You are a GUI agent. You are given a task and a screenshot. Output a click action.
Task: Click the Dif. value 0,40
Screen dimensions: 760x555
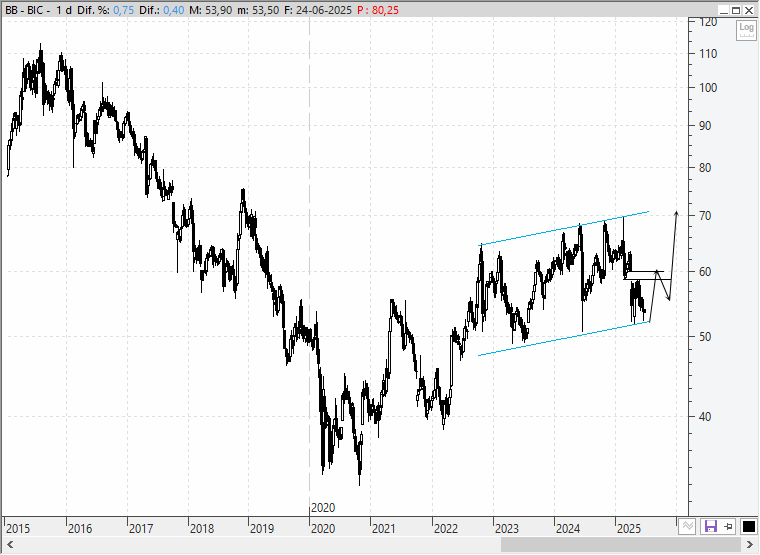[x=174, y=10]
